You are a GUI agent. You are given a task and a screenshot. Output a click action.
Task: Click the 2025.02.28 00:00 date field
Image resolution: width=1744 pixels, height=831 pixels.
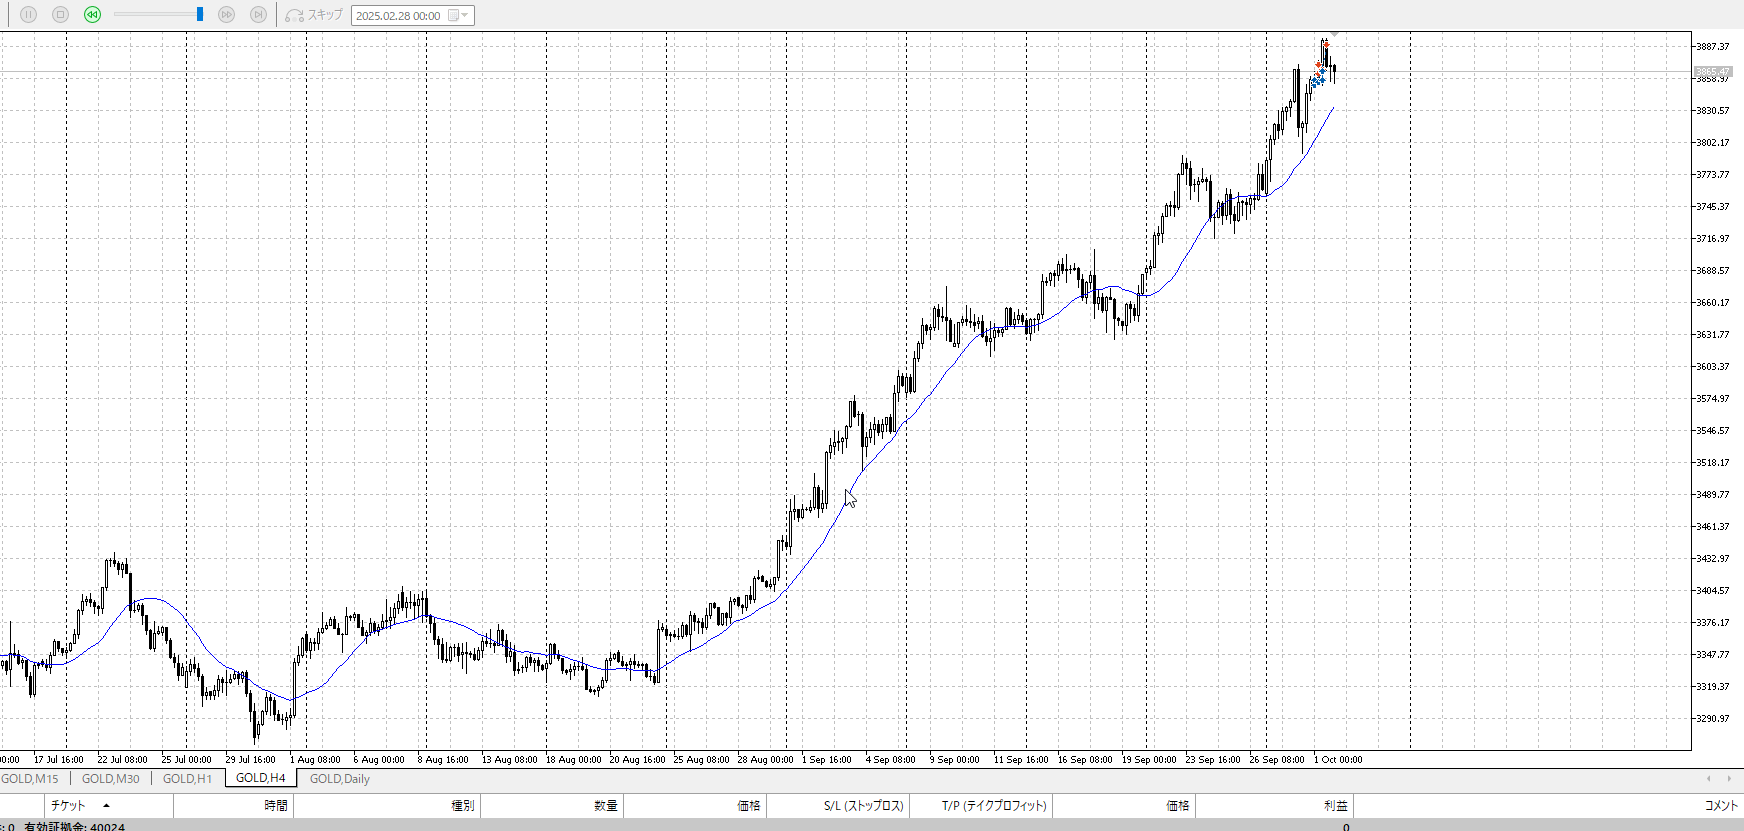[398, 16]
